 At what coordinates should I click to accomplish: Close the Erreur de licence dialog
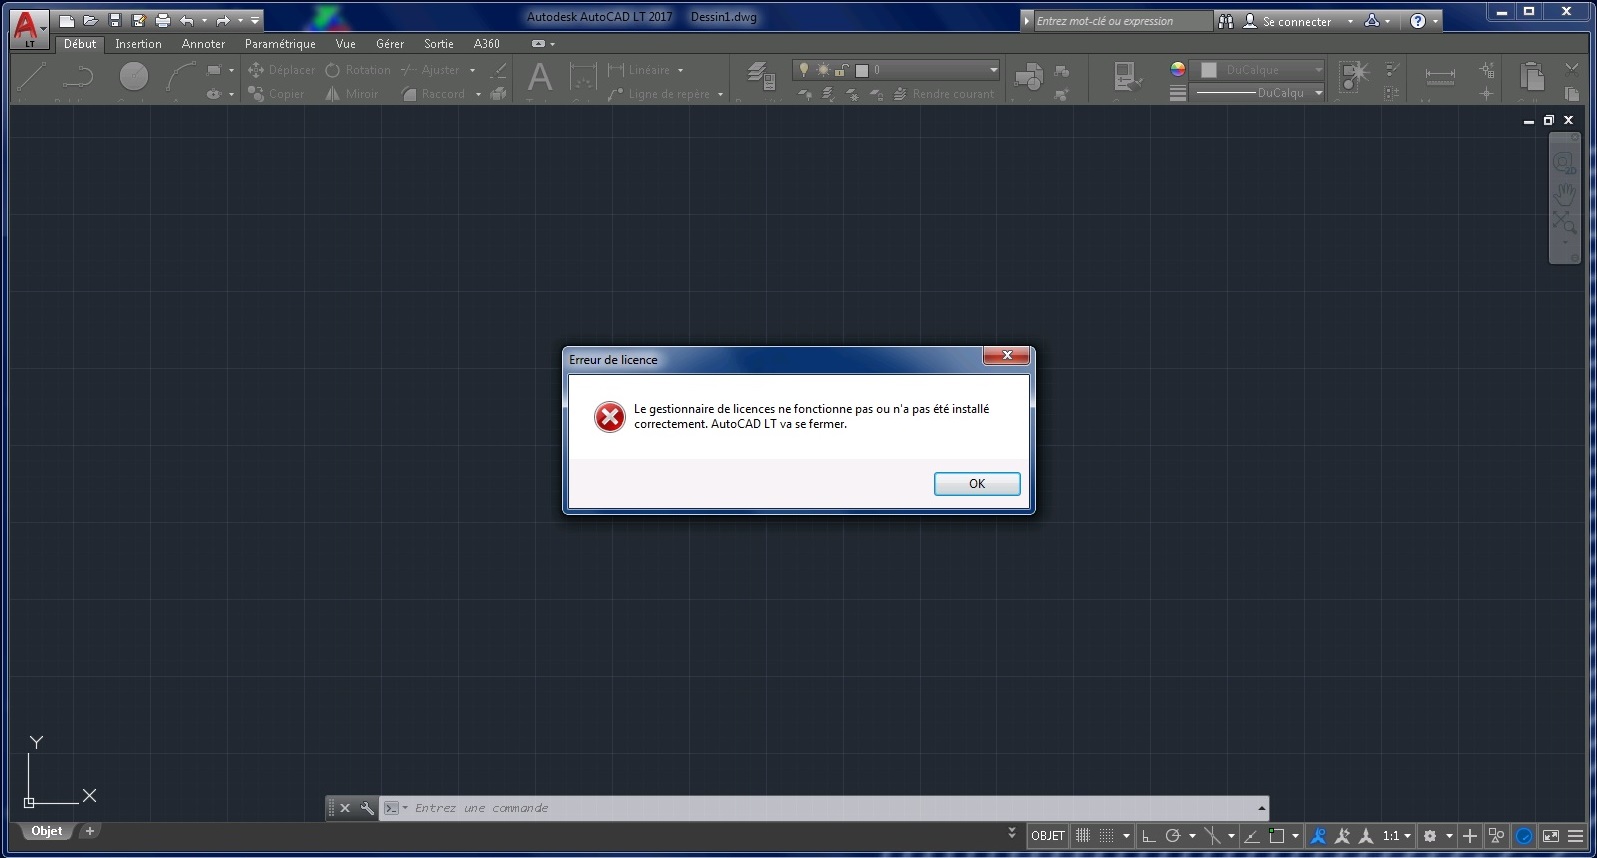(1007, 355)
